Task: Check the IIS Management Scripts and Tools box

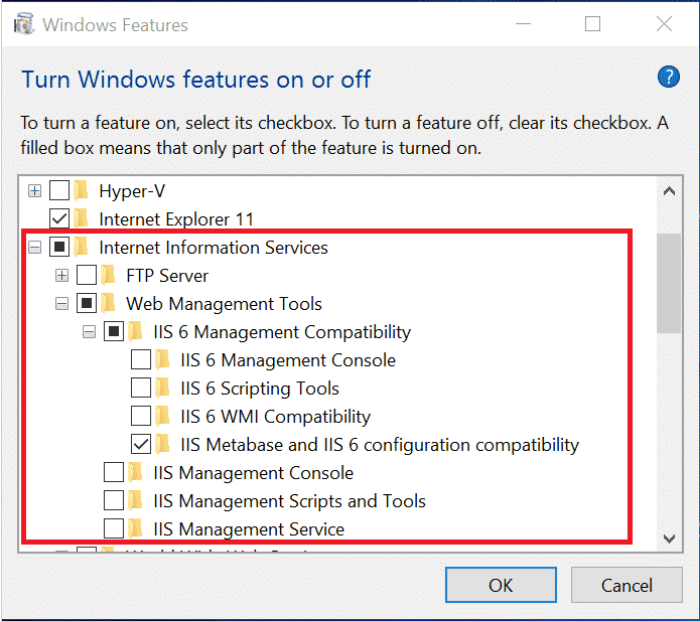Action: click(114, 501)
